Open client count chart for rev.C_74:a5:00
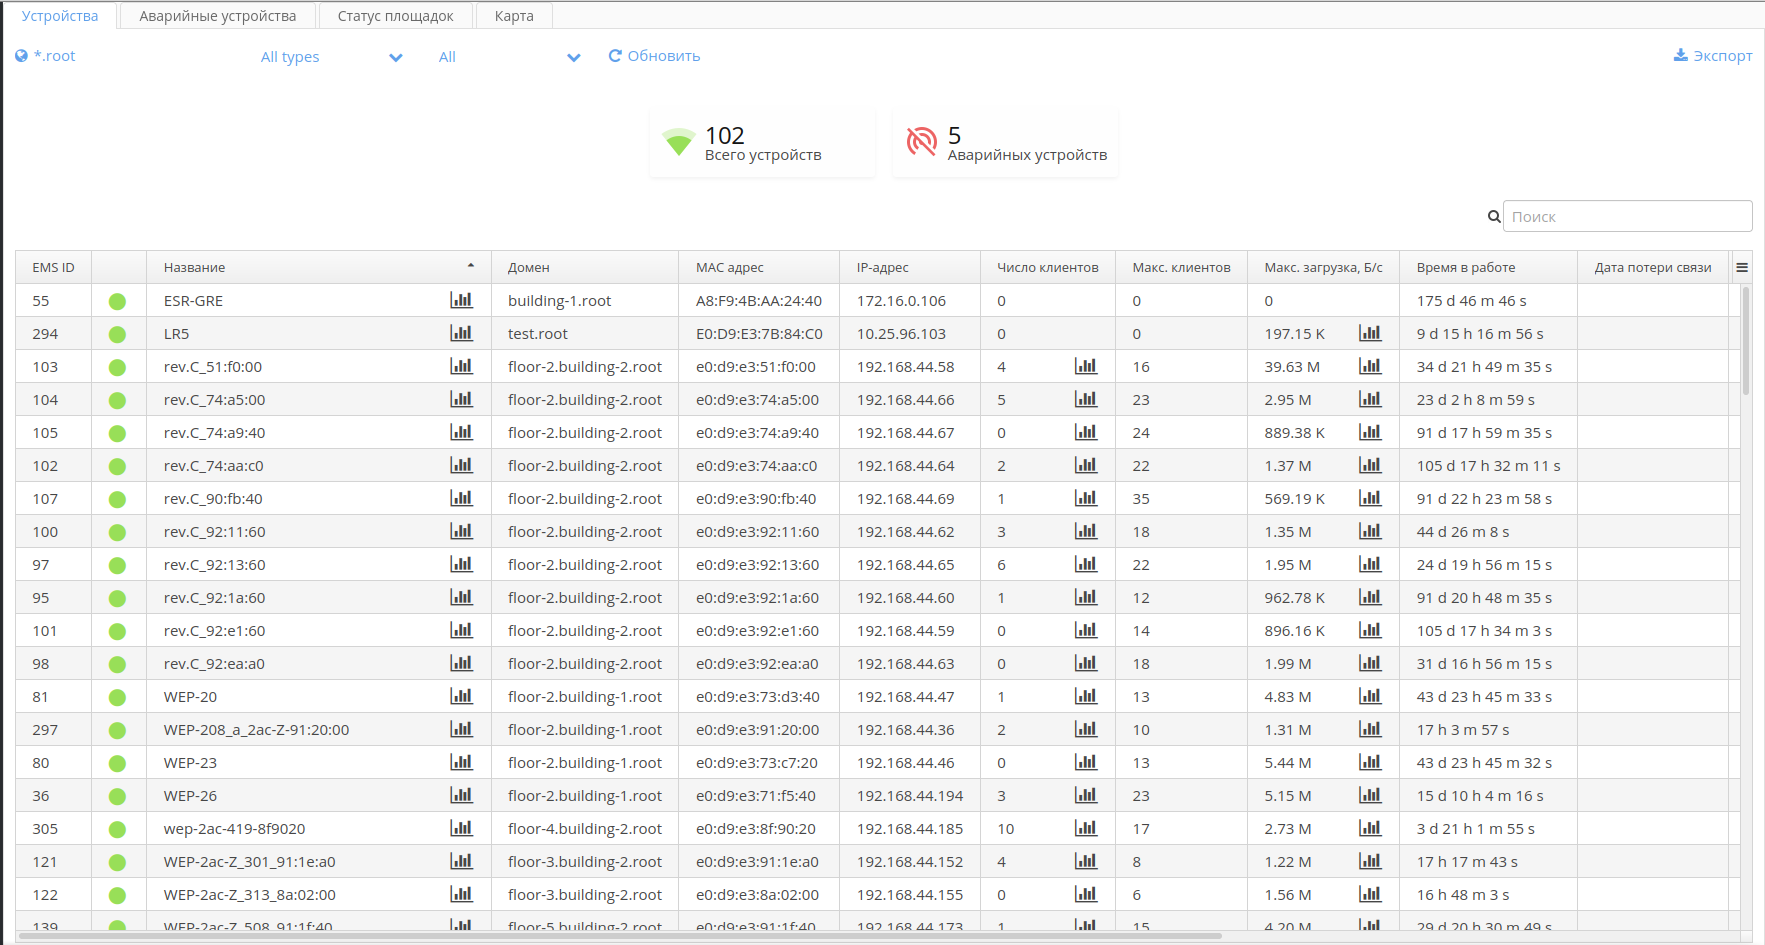Viewport: 1765px width, 945px height. pyautogui.click(x=1086, y=399)
